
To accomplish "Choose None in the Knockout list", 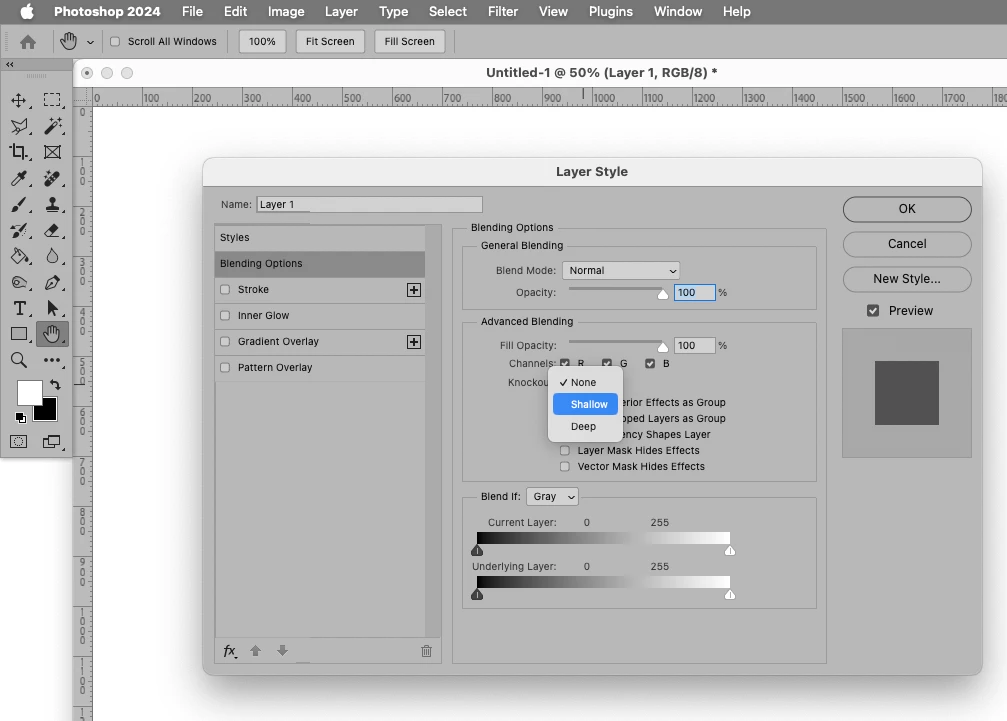I will pos(585,383).
